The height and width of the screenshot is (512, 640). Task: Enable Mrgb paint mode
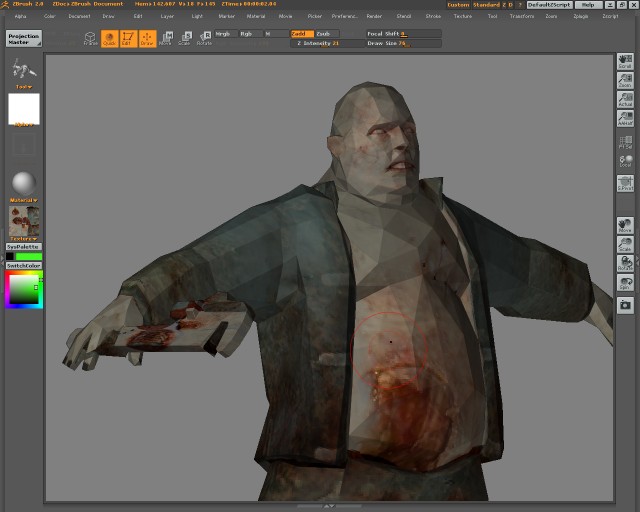(226, 34)
